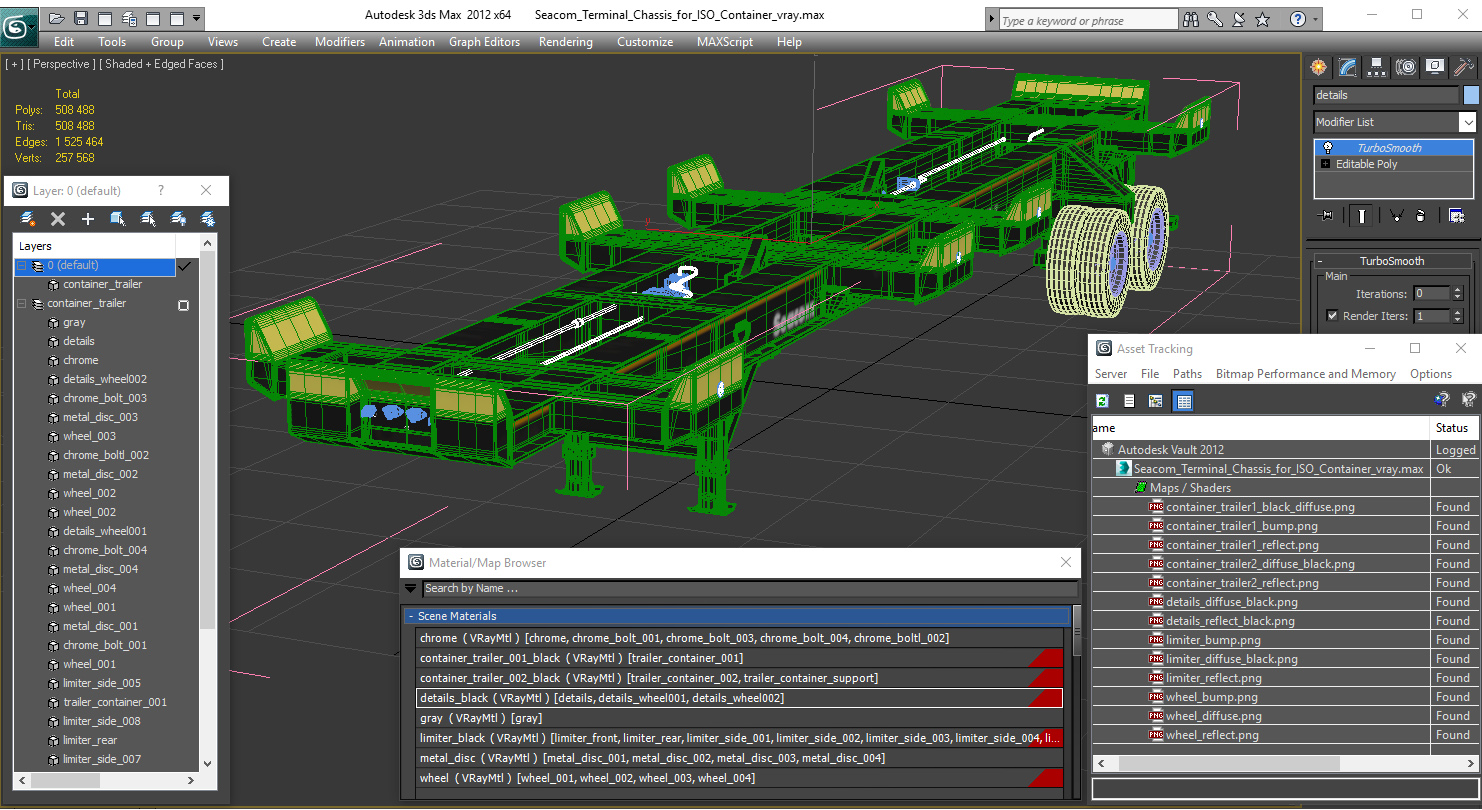Click the Make Unique icon below modifier stack
The image size is (1482, 810).
click(x=1396, y=215)
